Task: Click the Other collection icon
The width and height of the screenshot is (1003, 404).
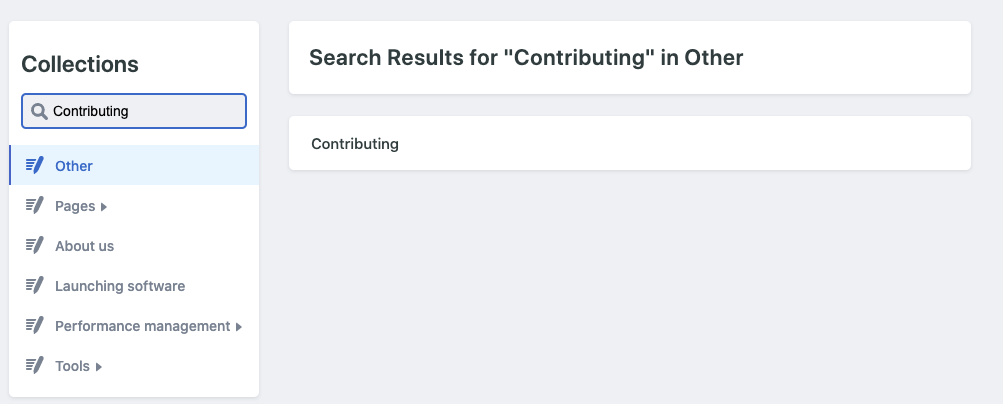Action: click(x=35, y=165)
